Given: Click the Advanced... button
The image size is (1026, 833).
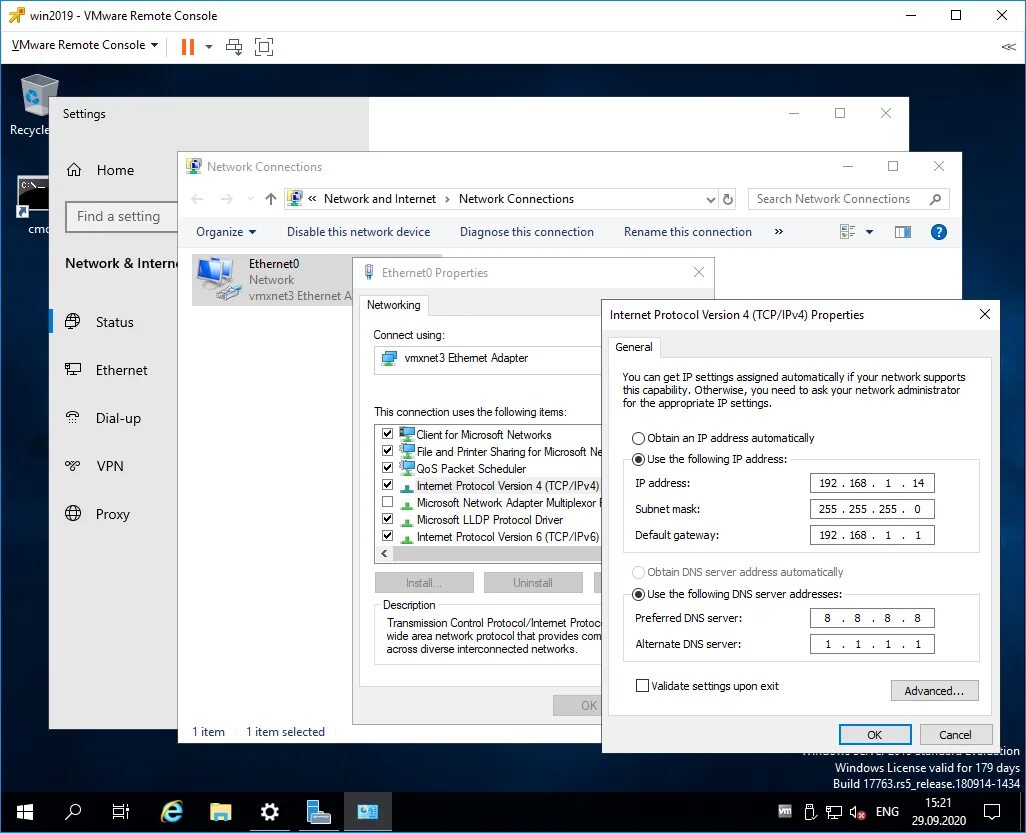Looking at the screenshot, I should coord(934,691).
